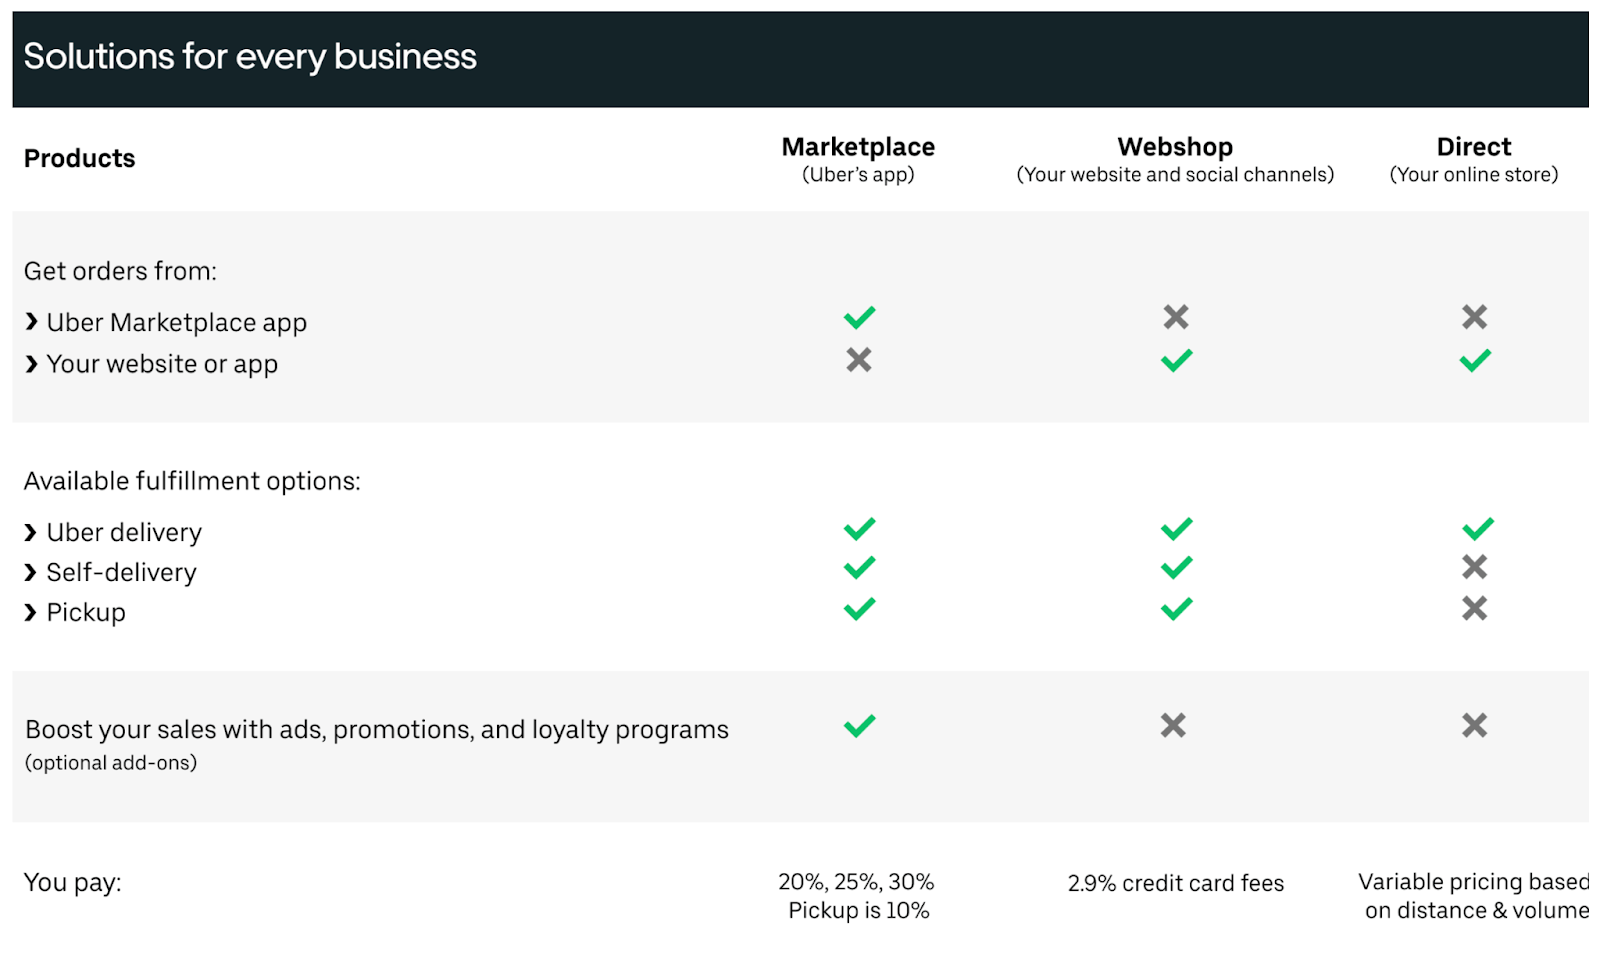
Task: Click gray X for Marketplace Your website or app
Action: coord(859,359)
